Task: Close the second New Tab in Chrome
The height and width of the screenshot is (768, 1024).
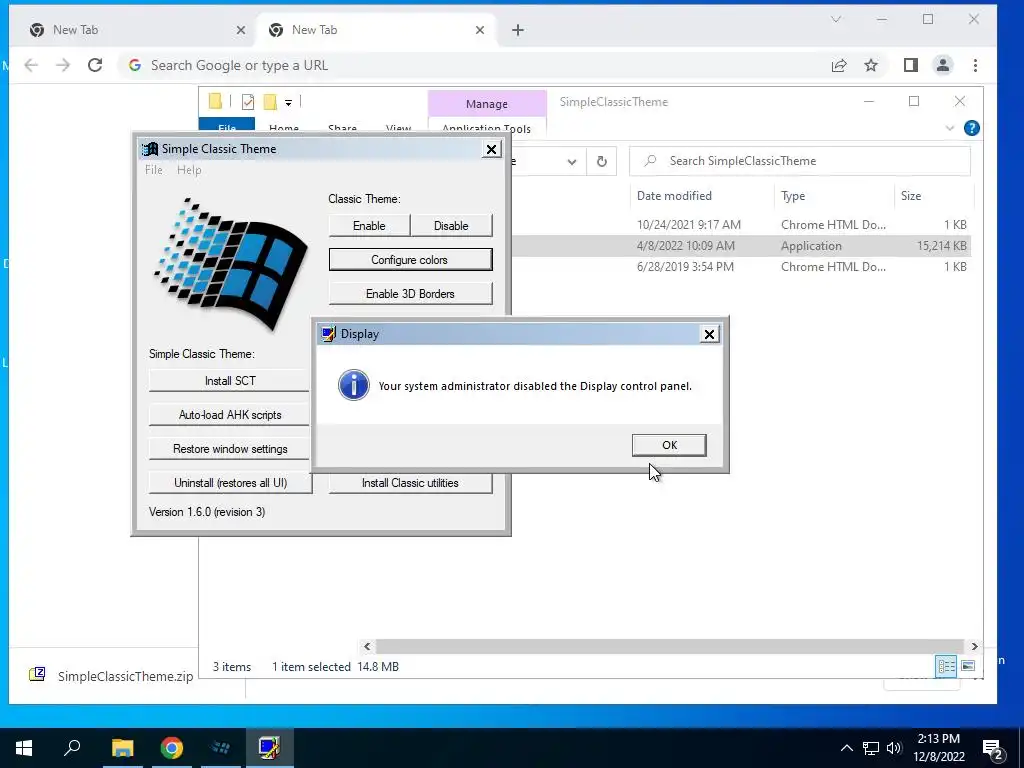Action: tap(480, 30)
